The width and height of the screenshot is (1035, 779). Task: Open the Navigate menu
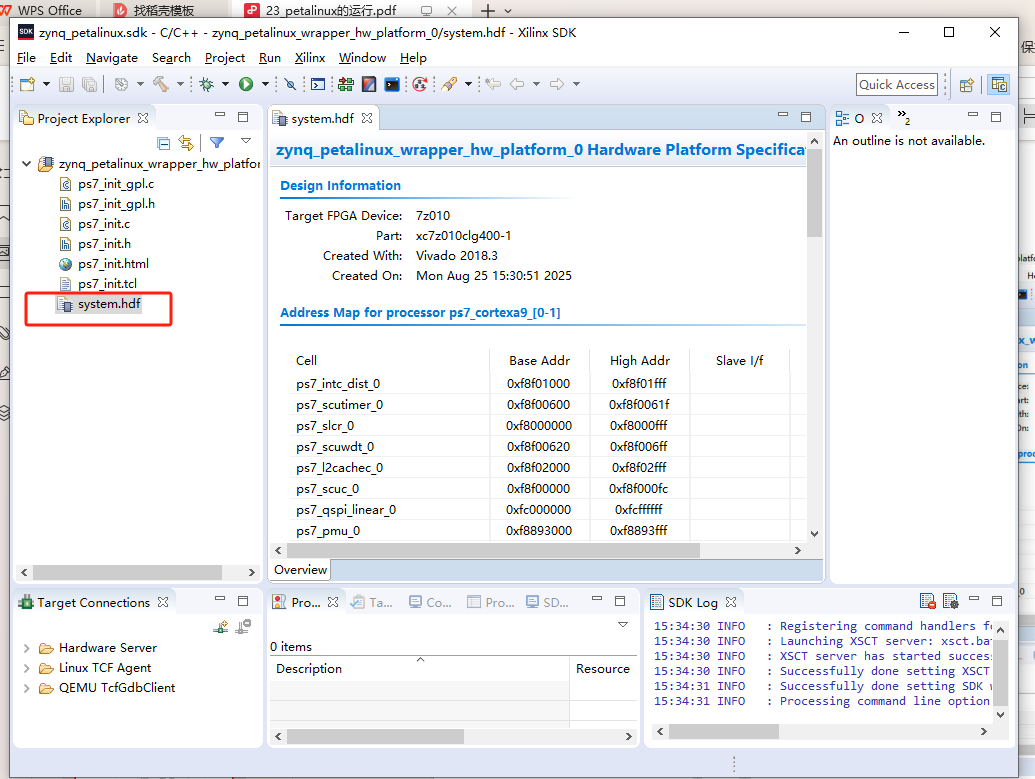coord(112,58)
